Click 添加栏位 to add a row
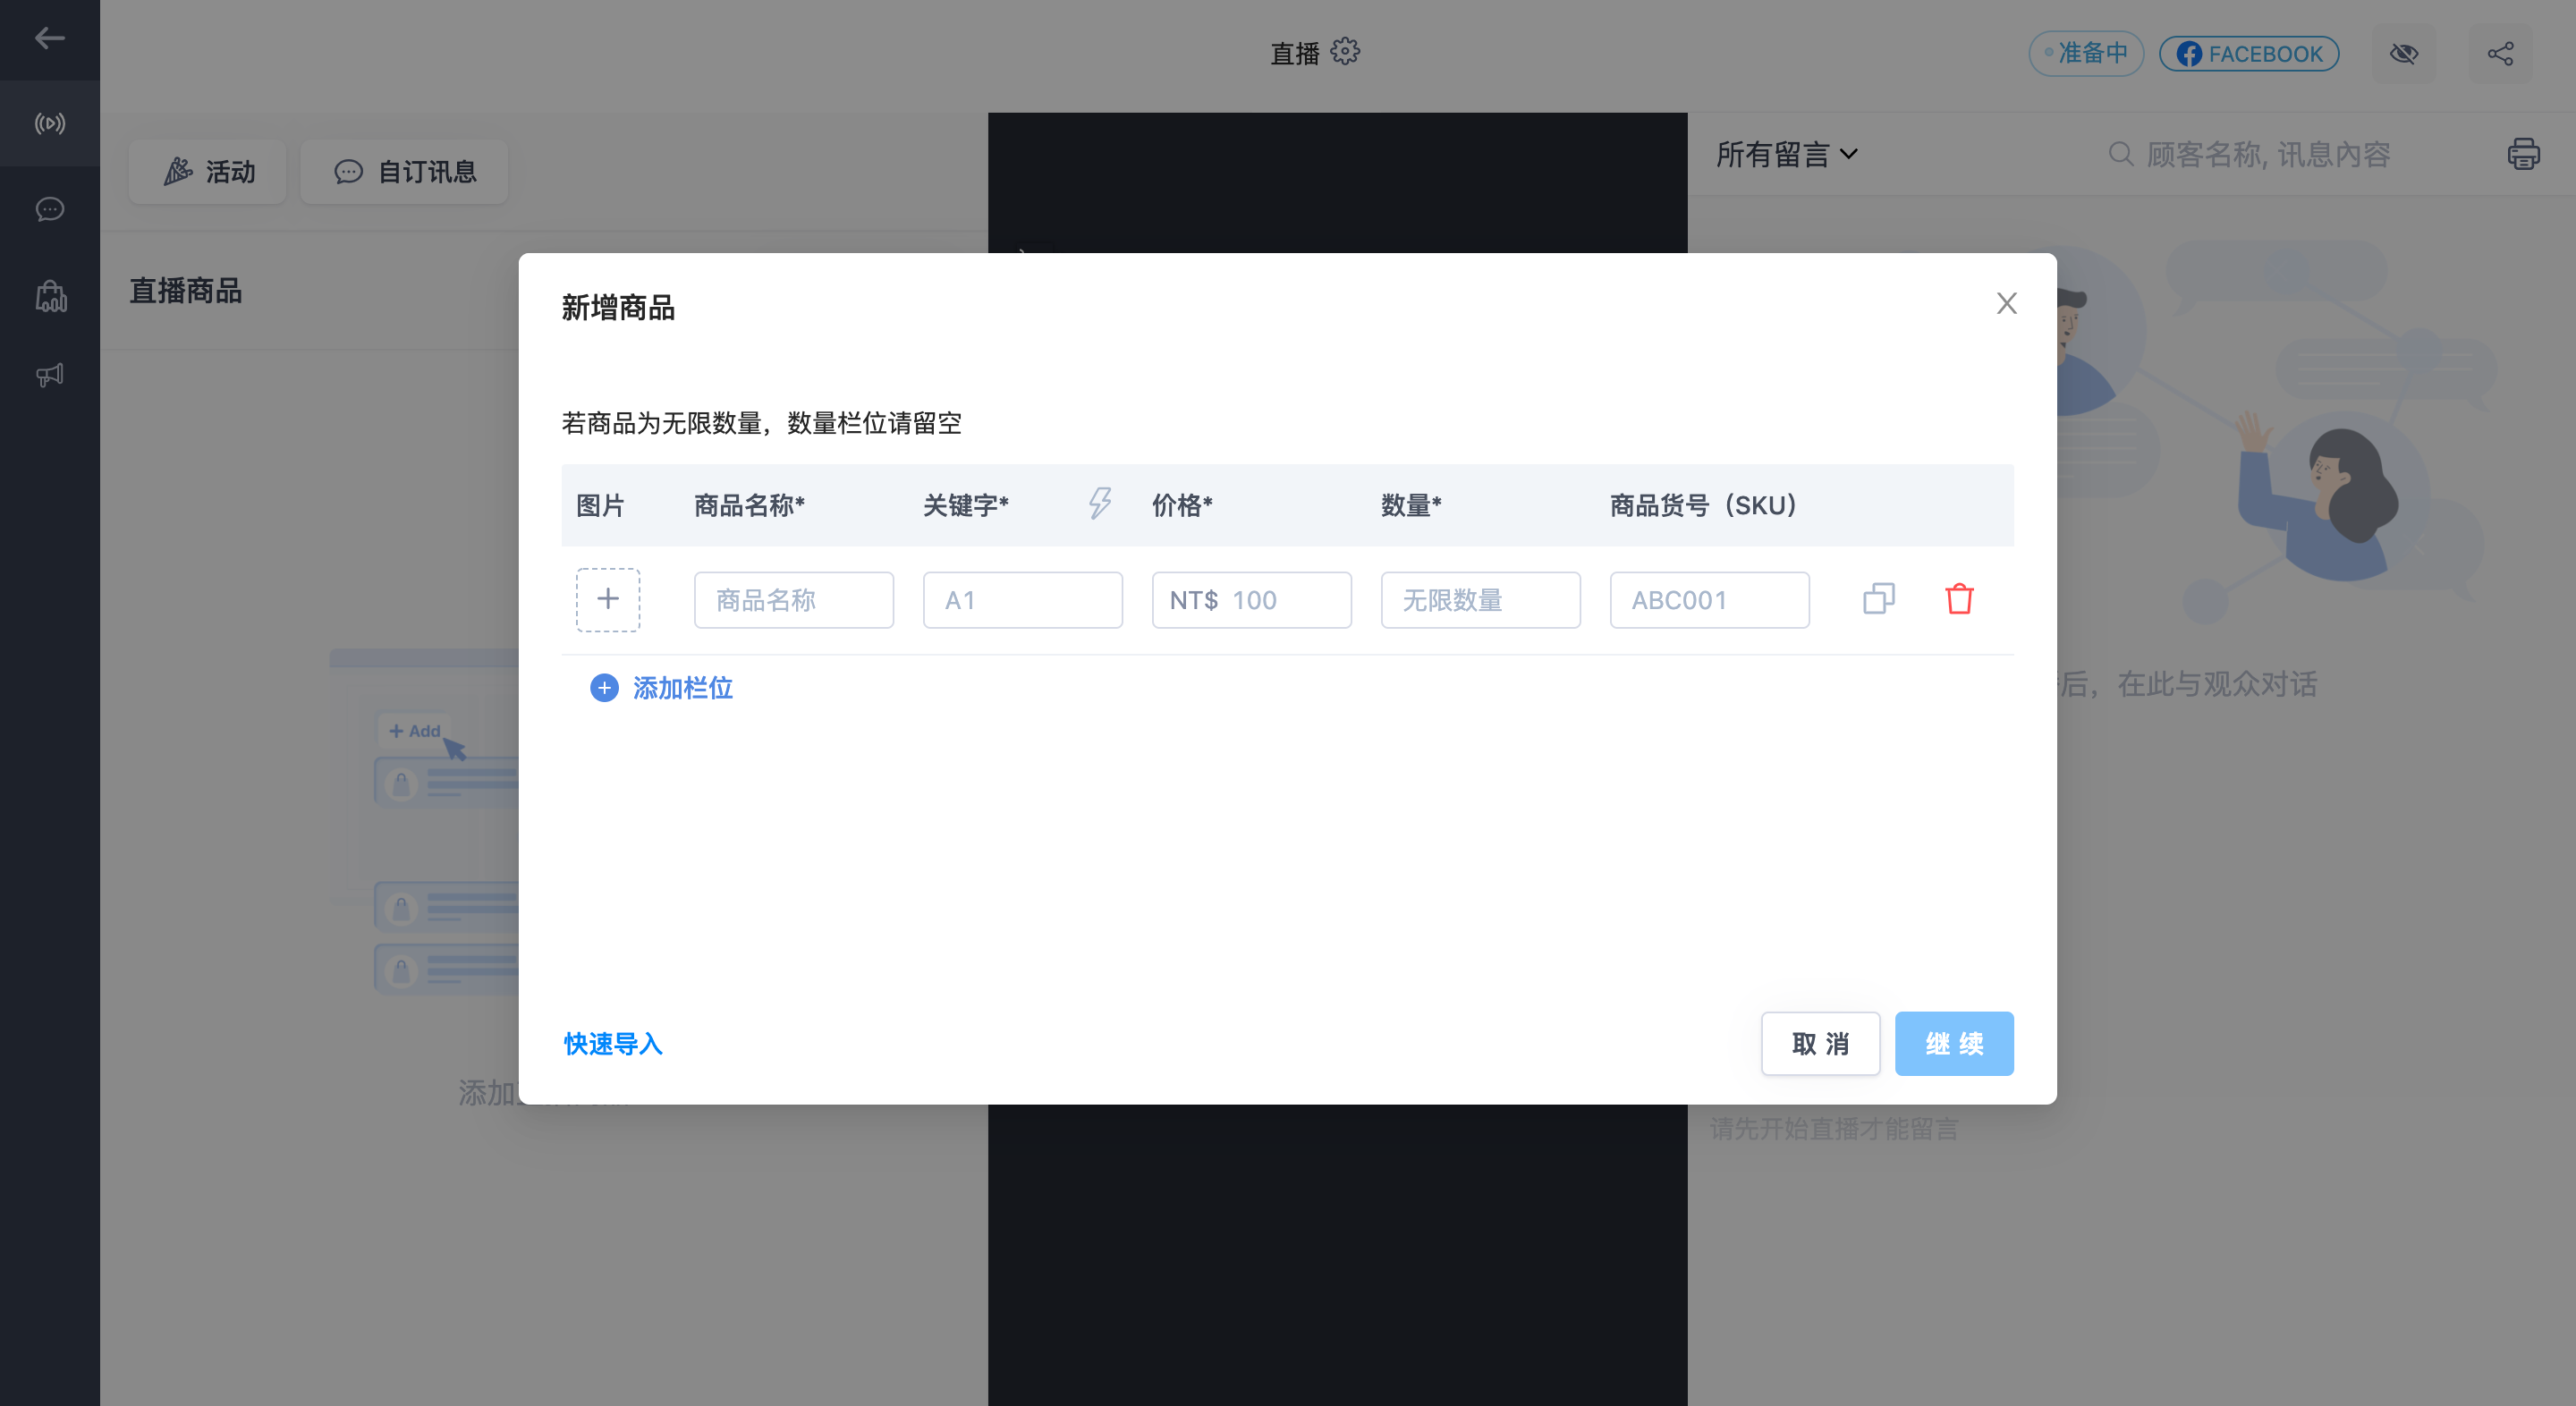Viewport: 2576px width, 1406px height. [x=661, y=688]
